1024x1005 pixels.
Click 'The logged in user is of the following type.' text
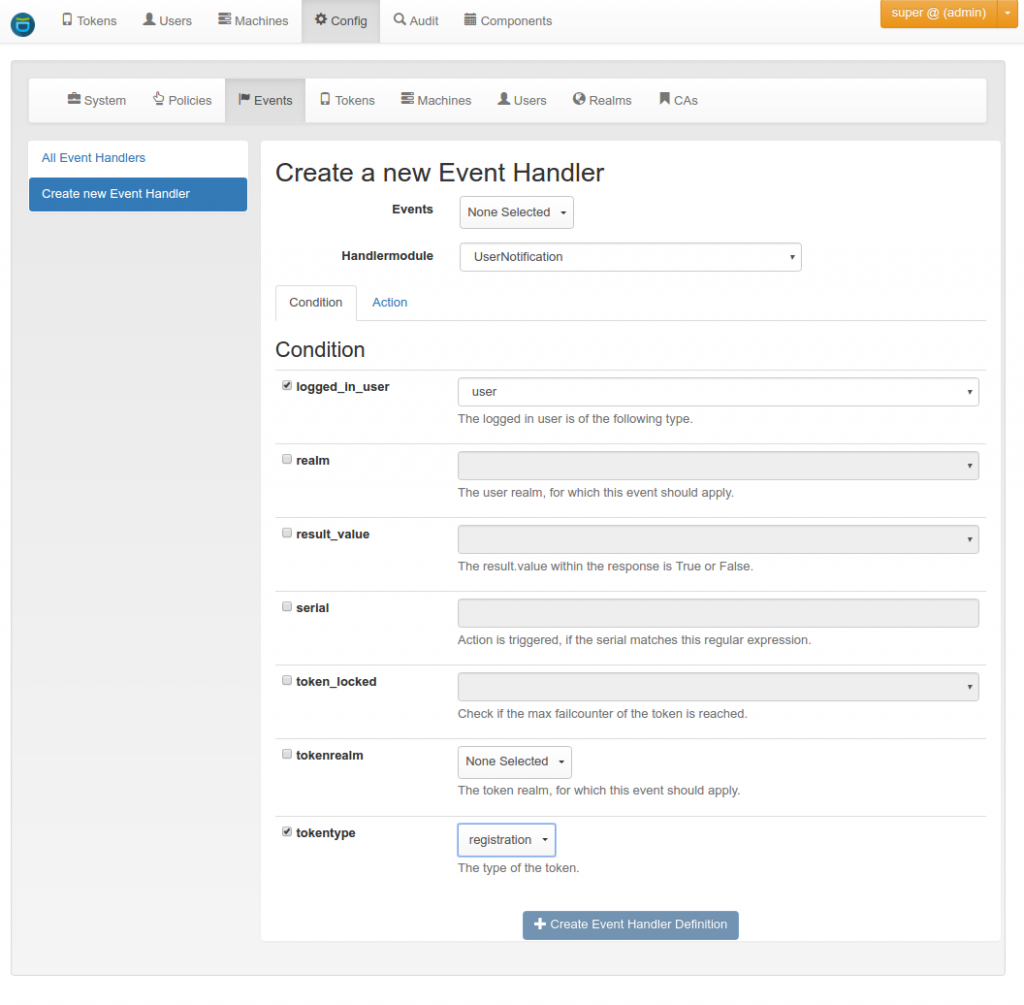575,419
